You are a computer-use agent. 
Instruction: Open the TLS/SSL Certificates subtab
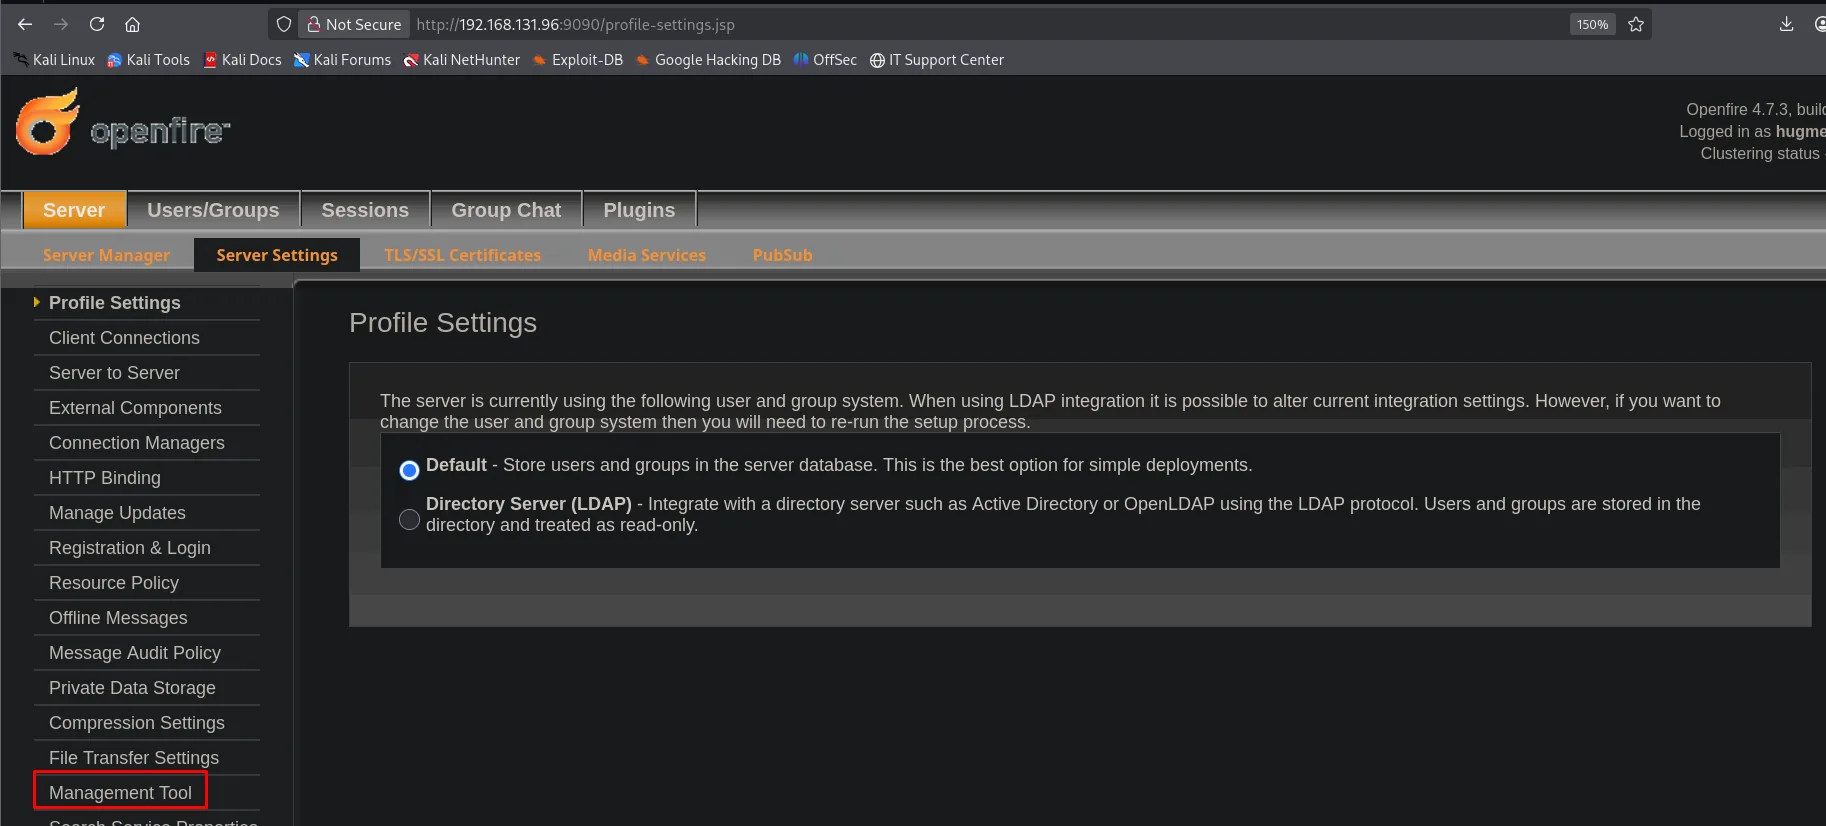[462, 255]
